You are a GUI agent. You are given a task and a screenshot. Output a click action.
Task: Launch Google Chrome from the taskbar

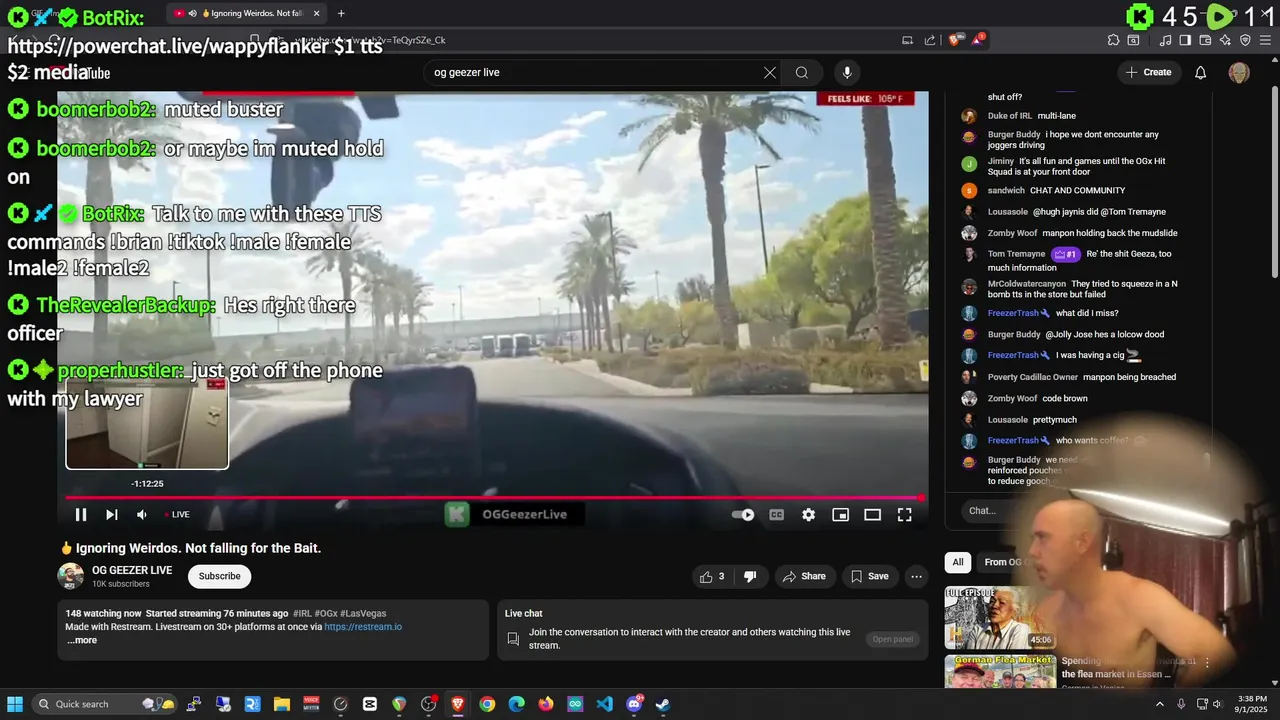487,704
